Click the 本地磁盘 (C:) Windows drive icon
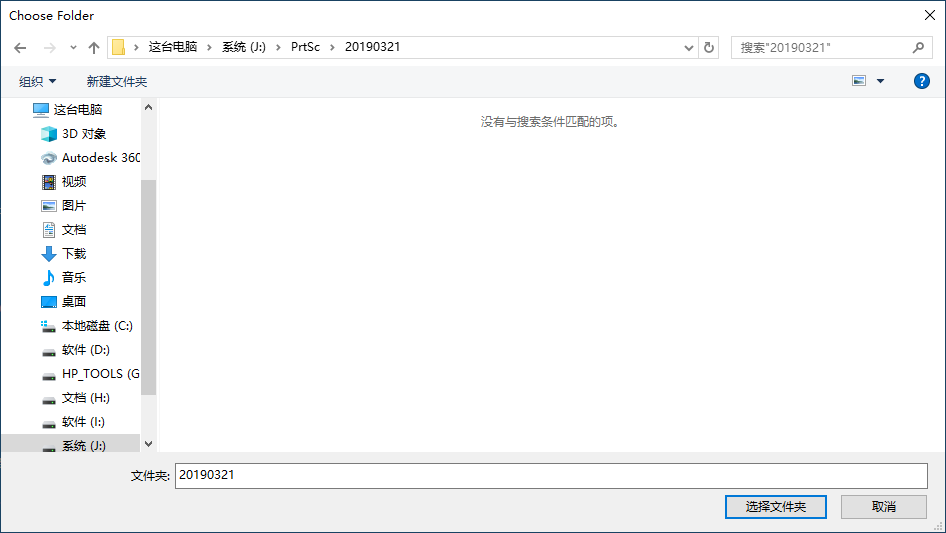The height and width of the screenshot is (533, 946). [x=48, y=326]
